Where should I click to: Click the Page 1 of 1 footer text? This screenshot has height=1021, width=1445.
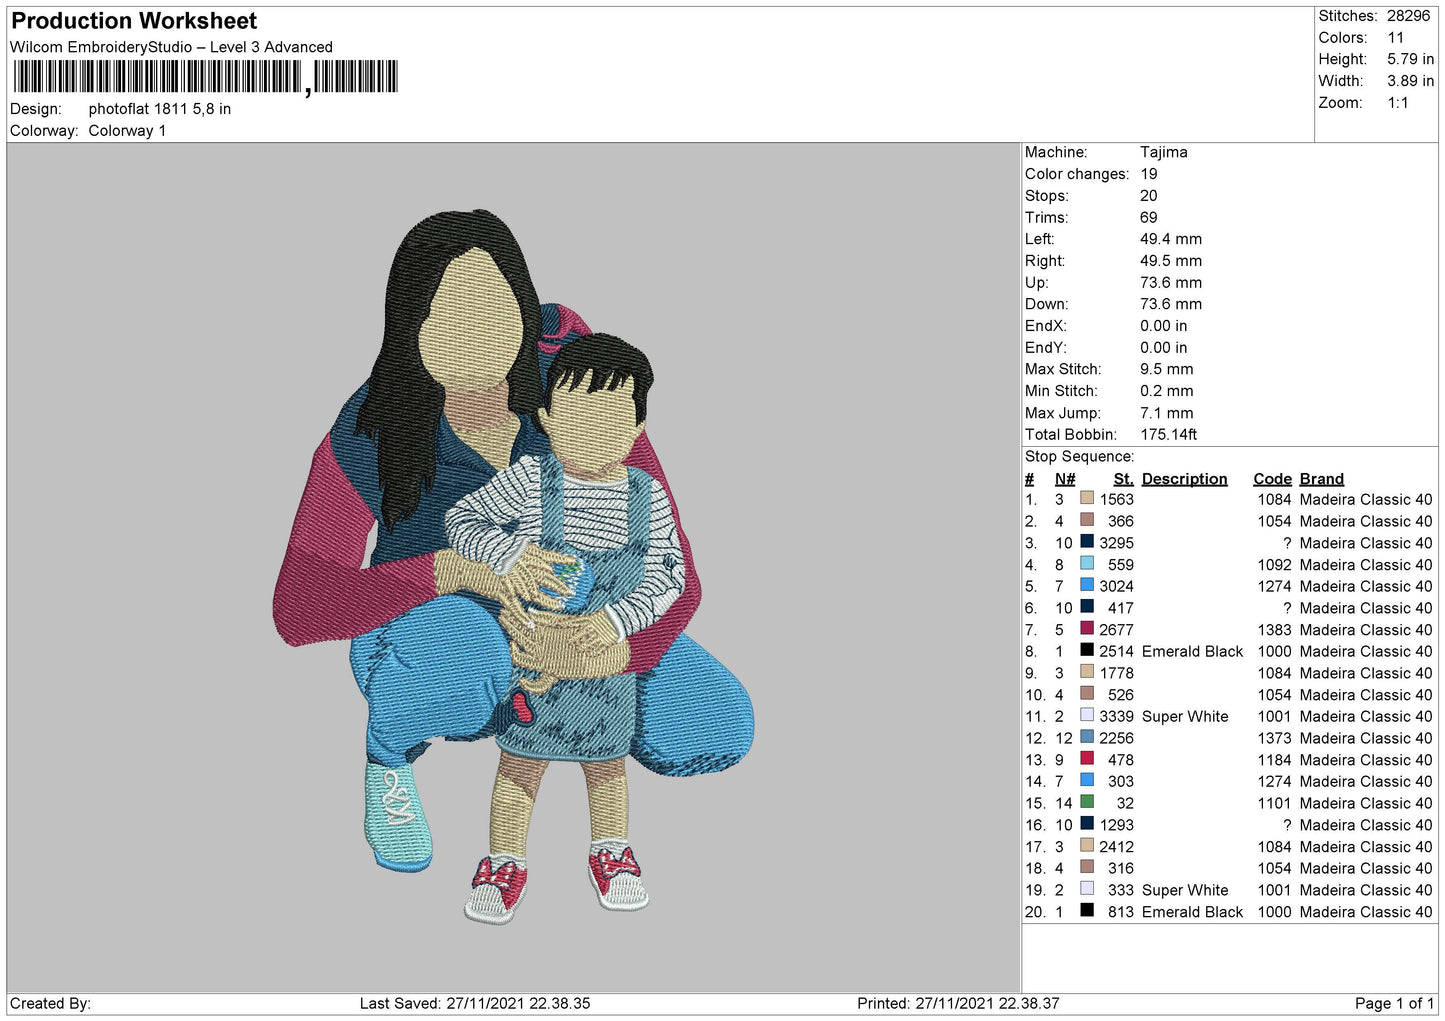pyautogui.click(x=1394, y=1003)
